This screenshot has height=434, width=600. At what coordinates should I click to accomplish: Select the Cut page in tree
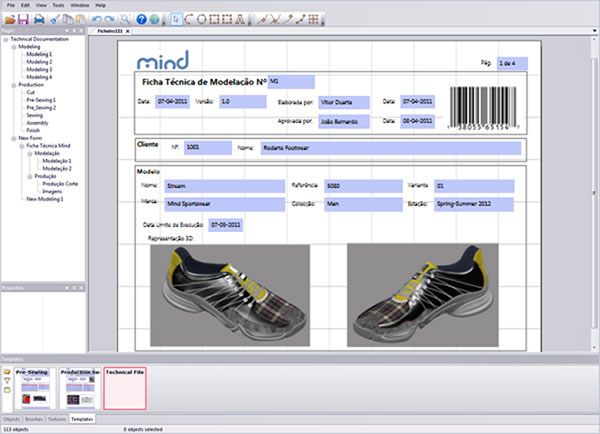[x=31, y=92]
